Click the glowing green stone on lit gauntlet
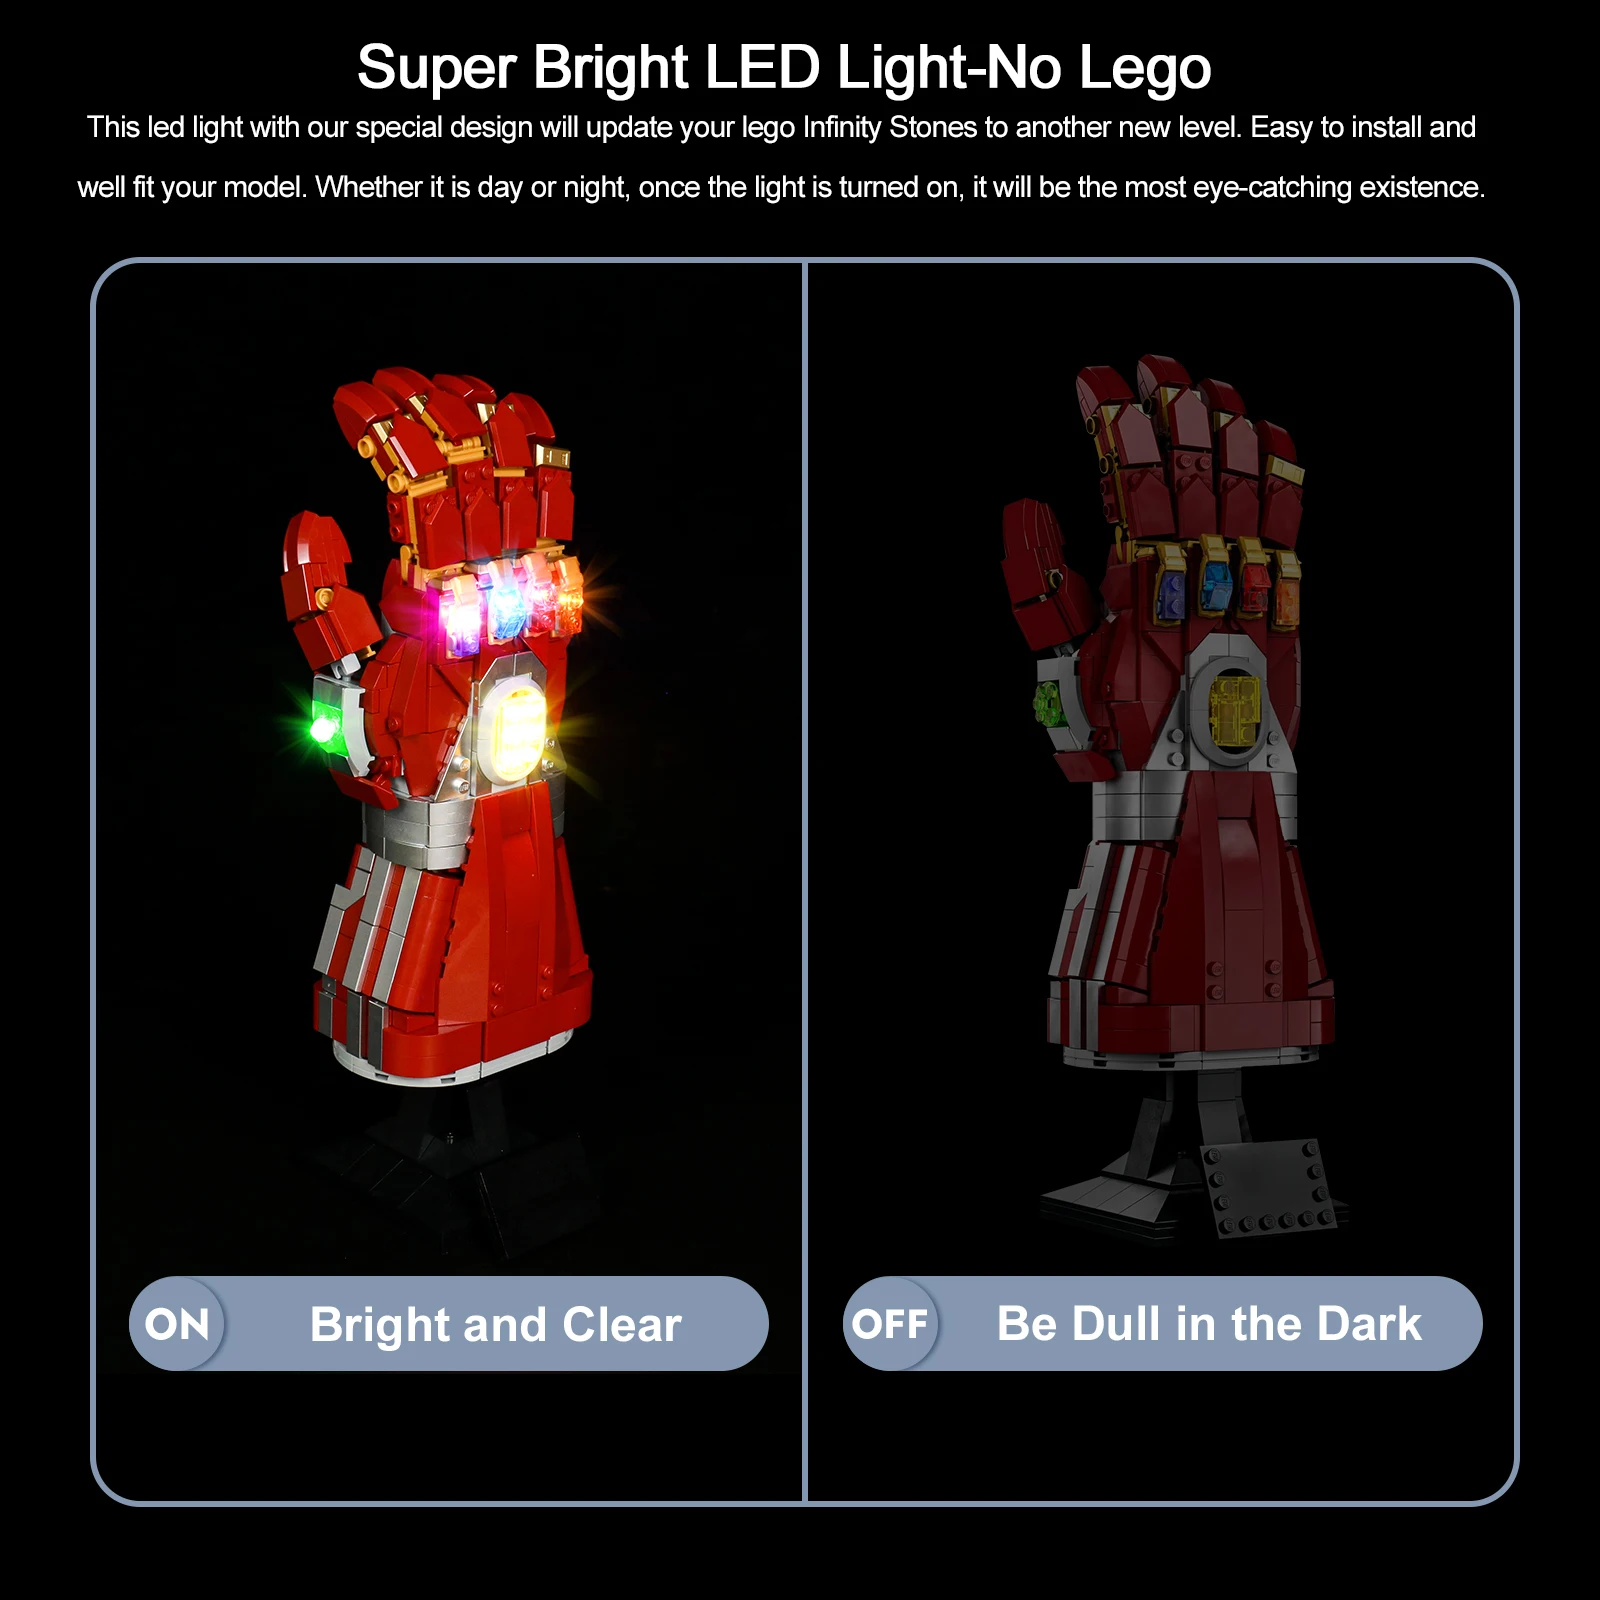 (x=322, y=726)
